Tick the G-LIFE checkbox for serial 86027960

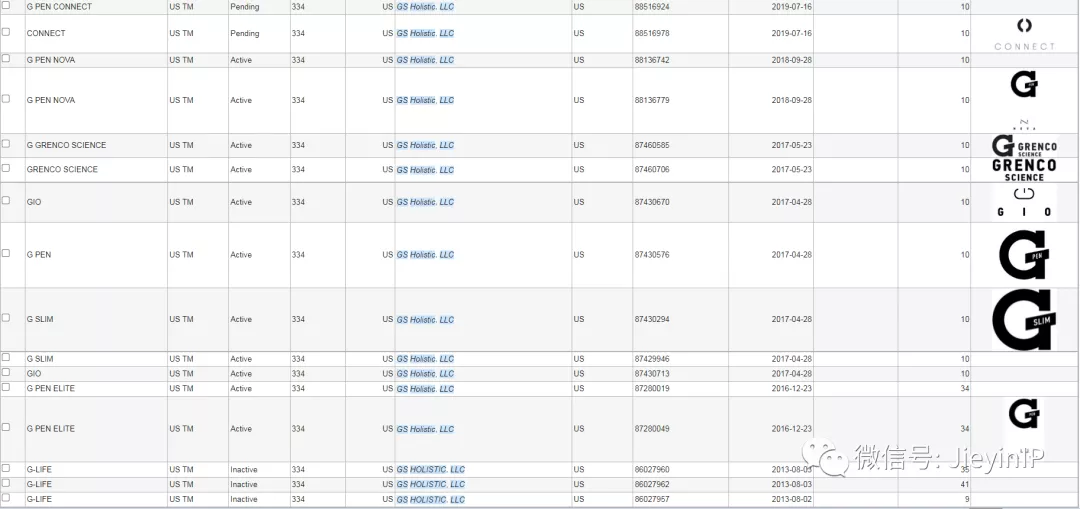pyautogui.click(x=6, y=468)
